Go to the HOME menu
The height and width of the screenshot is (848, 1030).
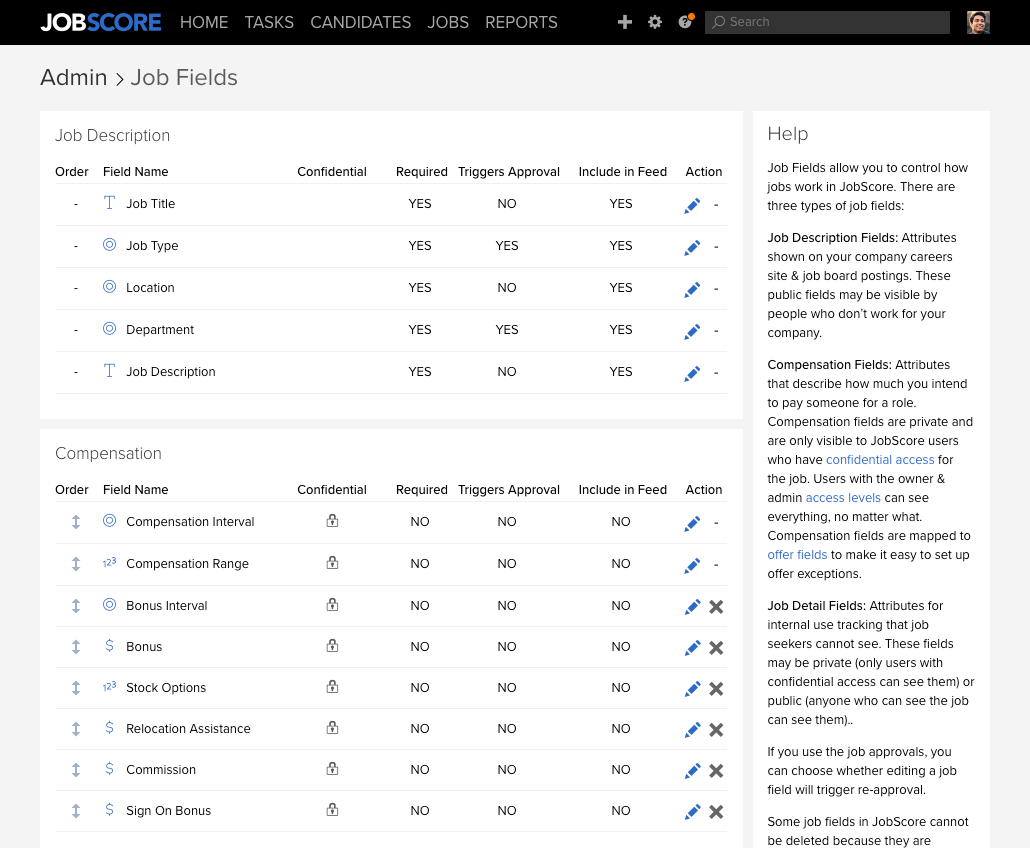coord(204,22)
